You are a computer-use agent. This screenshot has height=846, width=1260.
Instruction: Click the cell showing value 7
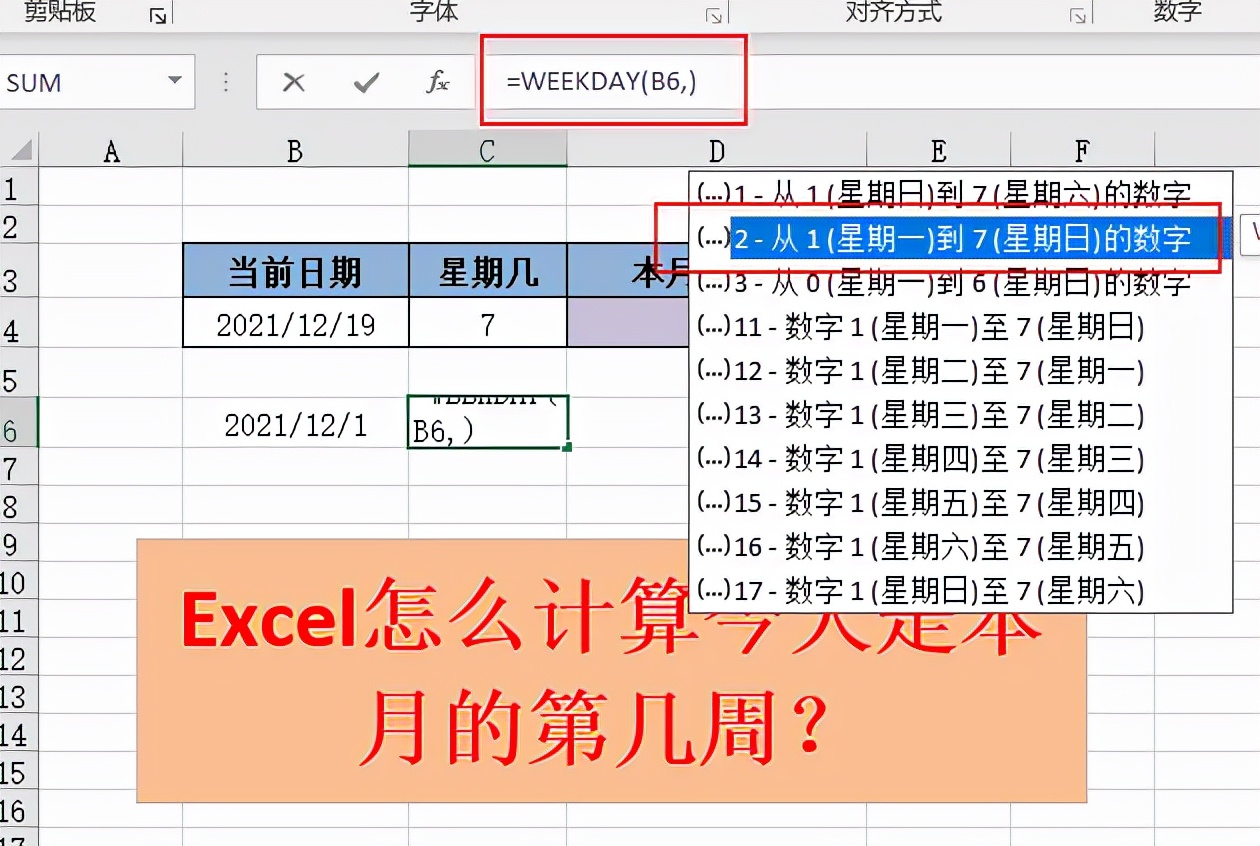coord(488,323)
